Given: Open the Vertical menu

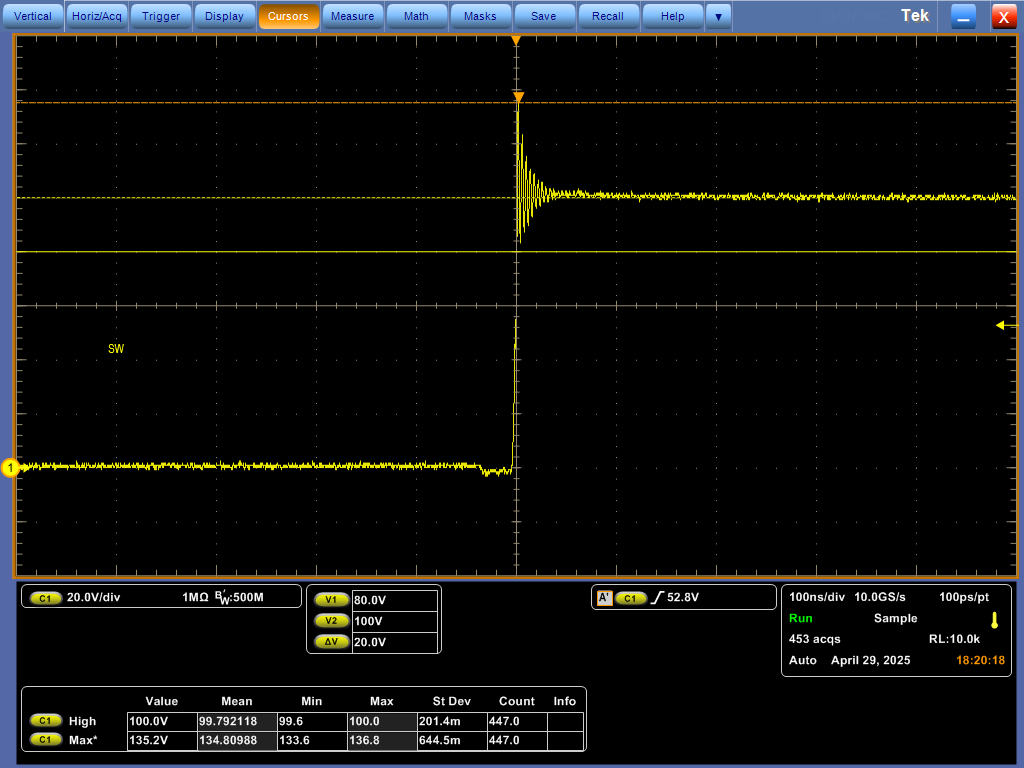Looking at the screenshot, I should [33, 16].
